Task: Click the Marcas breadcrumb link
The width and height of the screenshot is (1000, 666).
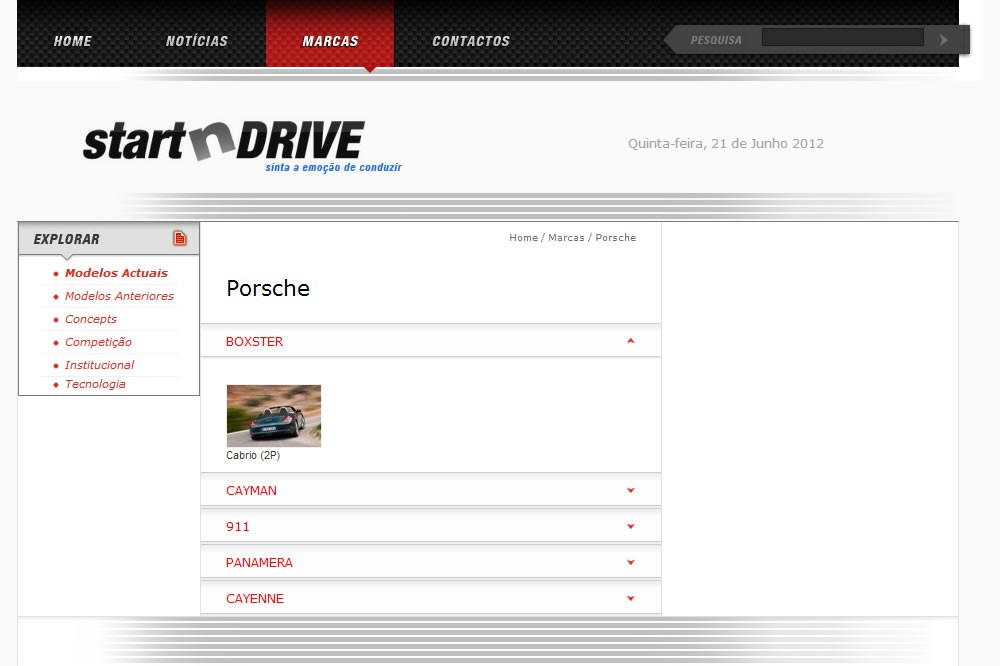Action: 566,237
